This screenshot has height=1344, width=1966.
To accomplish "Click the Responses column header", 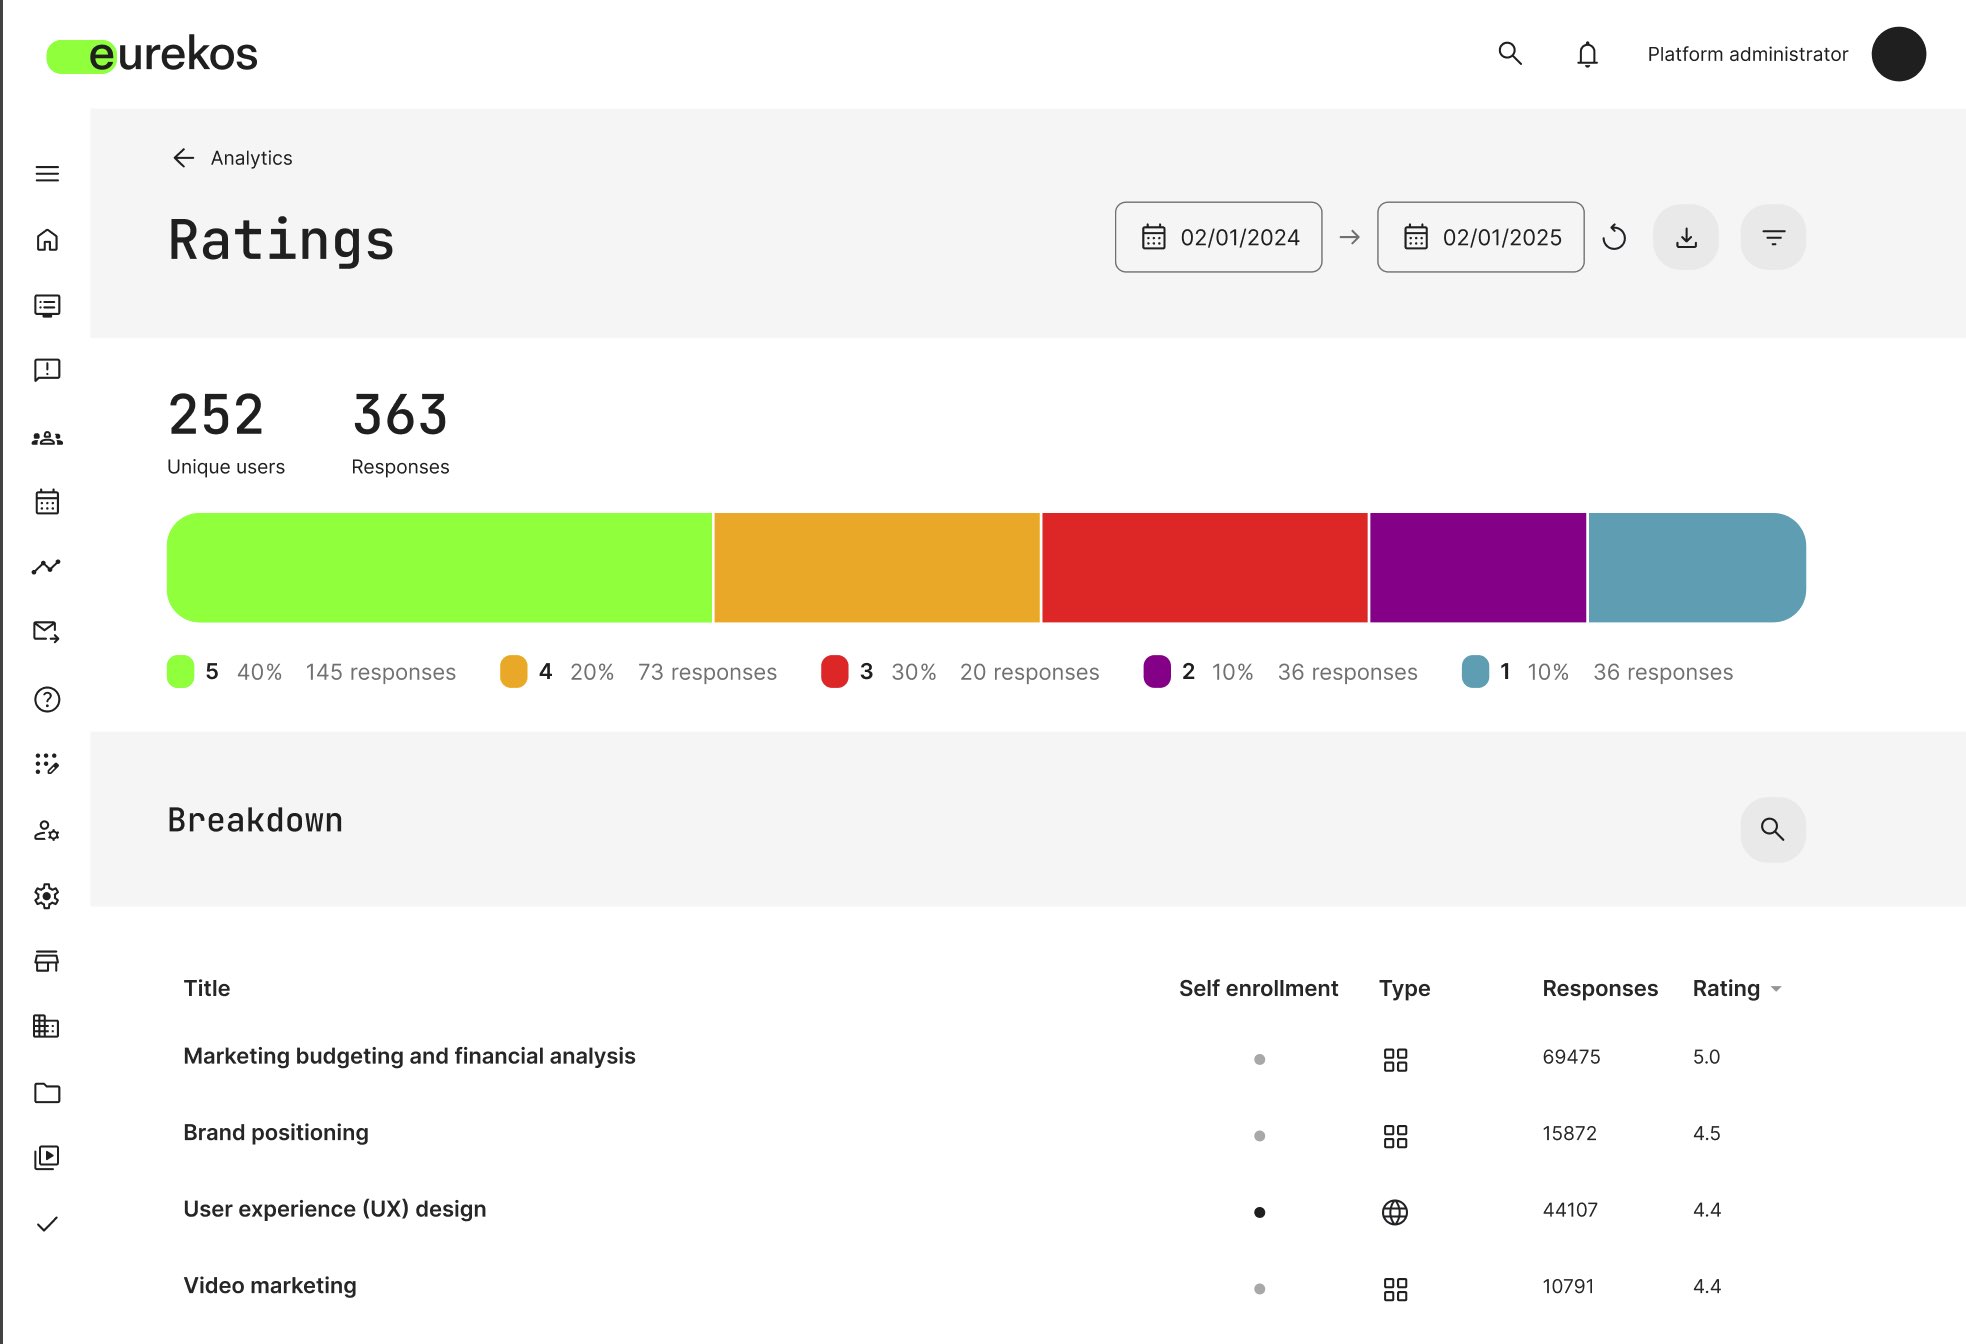I will point(1599,988).
